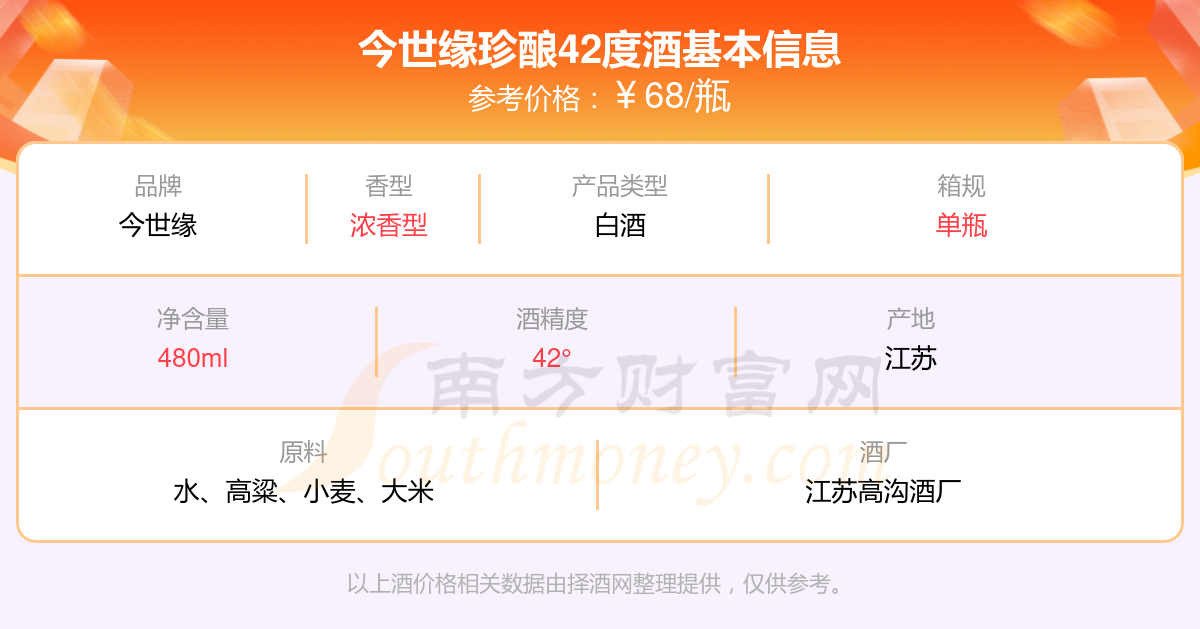This screenshot has height=629, width=1200.
Task: Click the 白酒 product type value
Action: (x=620, y=225)
